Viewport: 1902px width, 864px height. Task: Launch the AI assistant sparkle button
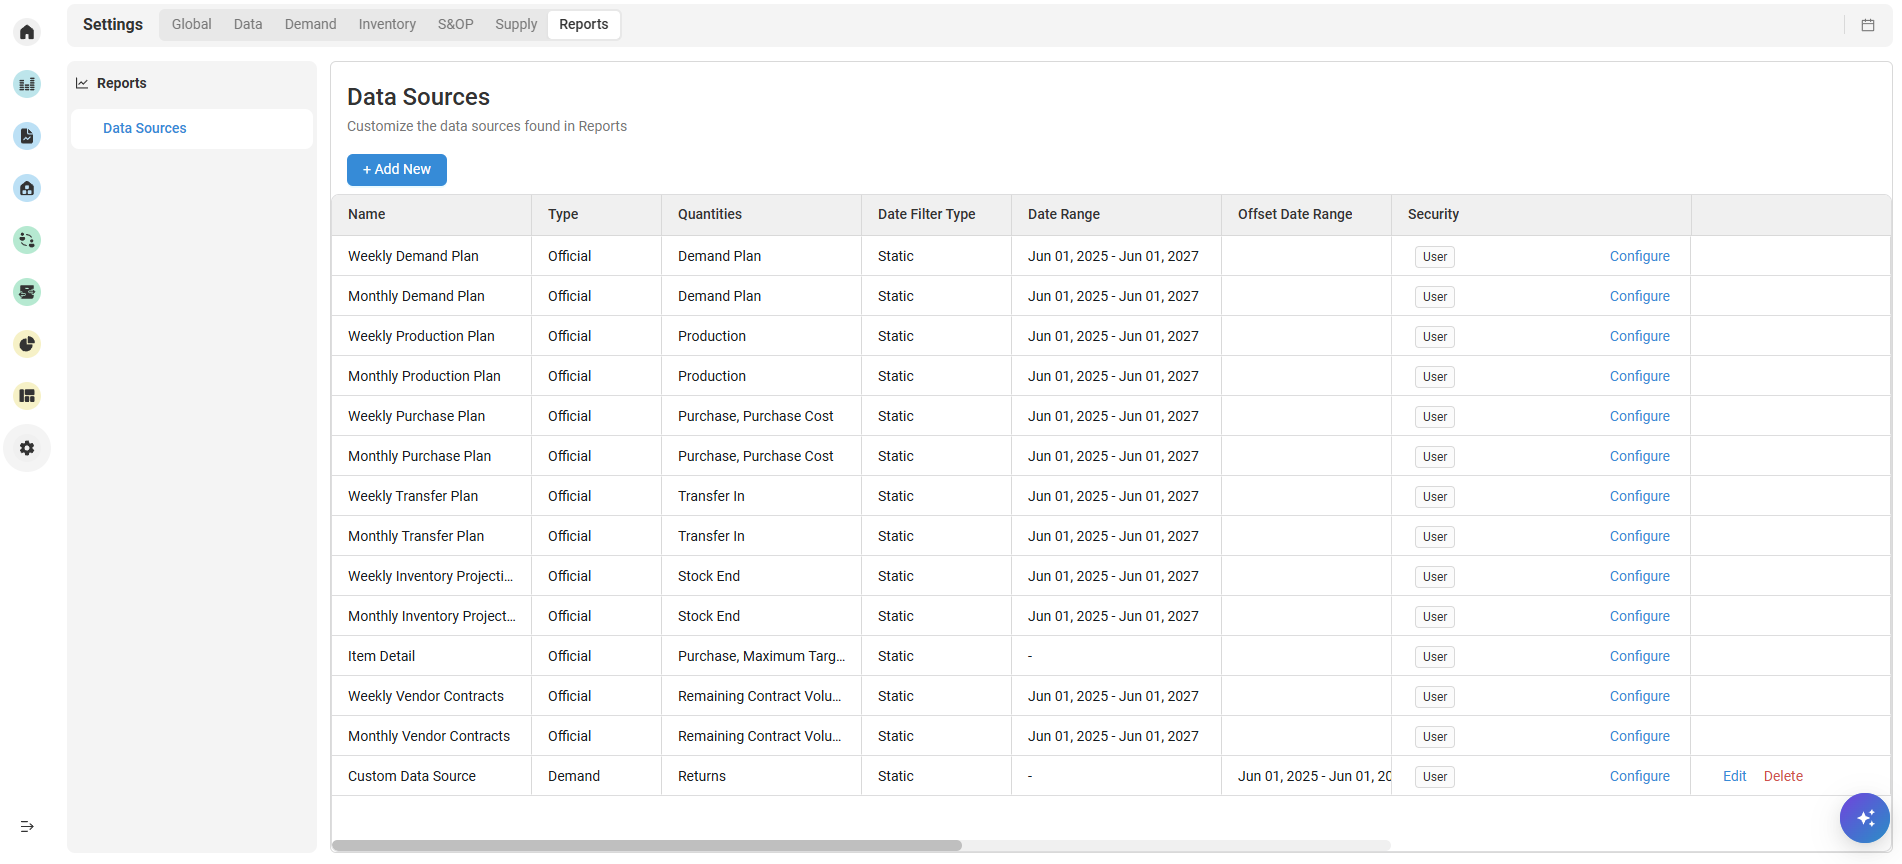(1864, 818)
